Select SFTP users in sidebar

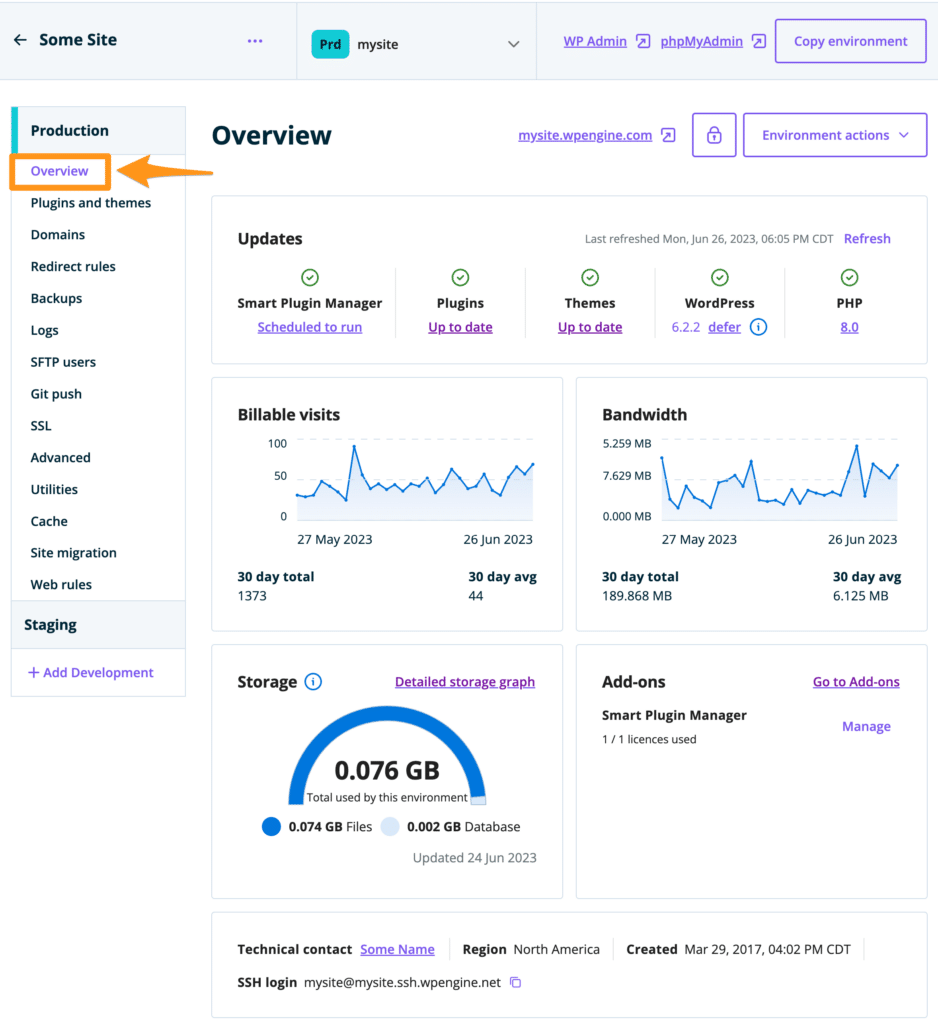coord(63,362)
